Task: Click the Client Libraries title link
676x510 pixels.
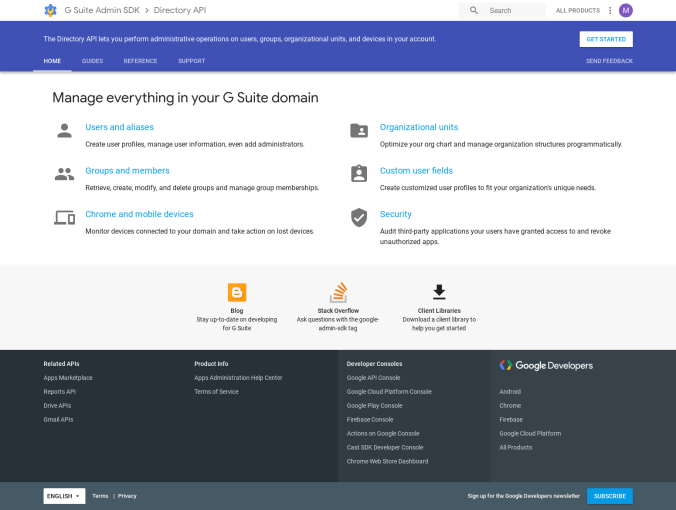Action: click(x=439, y=311)
